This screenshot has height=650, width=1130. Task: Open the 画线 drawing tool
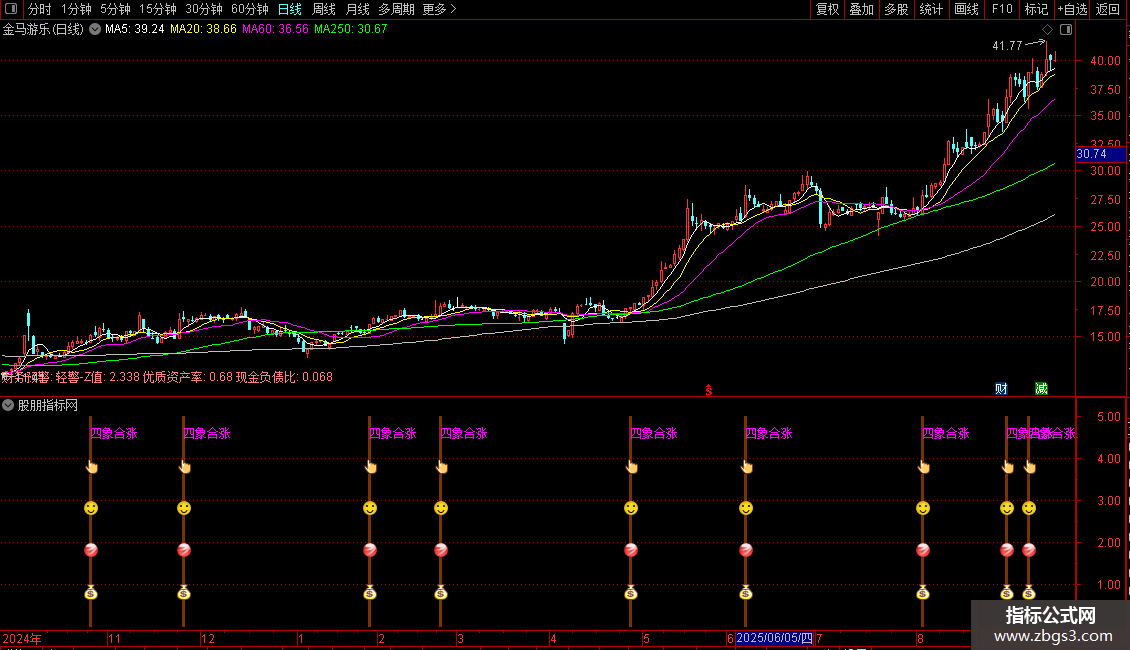pyautogui.click(x=966, y=9)
